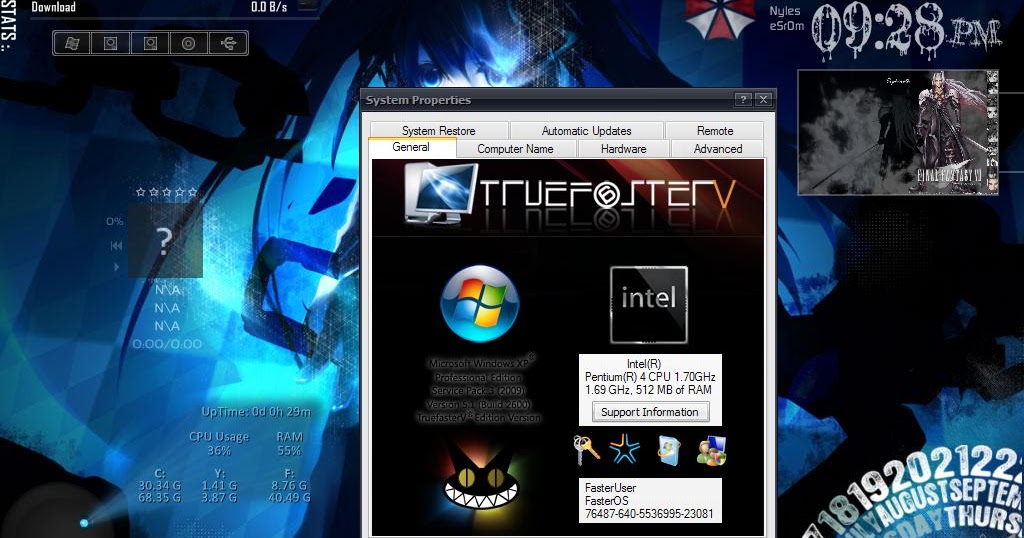Screen dimensions: 1024x538
Task: Click the Pentium(R) 4 CPU 1.70GHz text
Action: (650, 377)
